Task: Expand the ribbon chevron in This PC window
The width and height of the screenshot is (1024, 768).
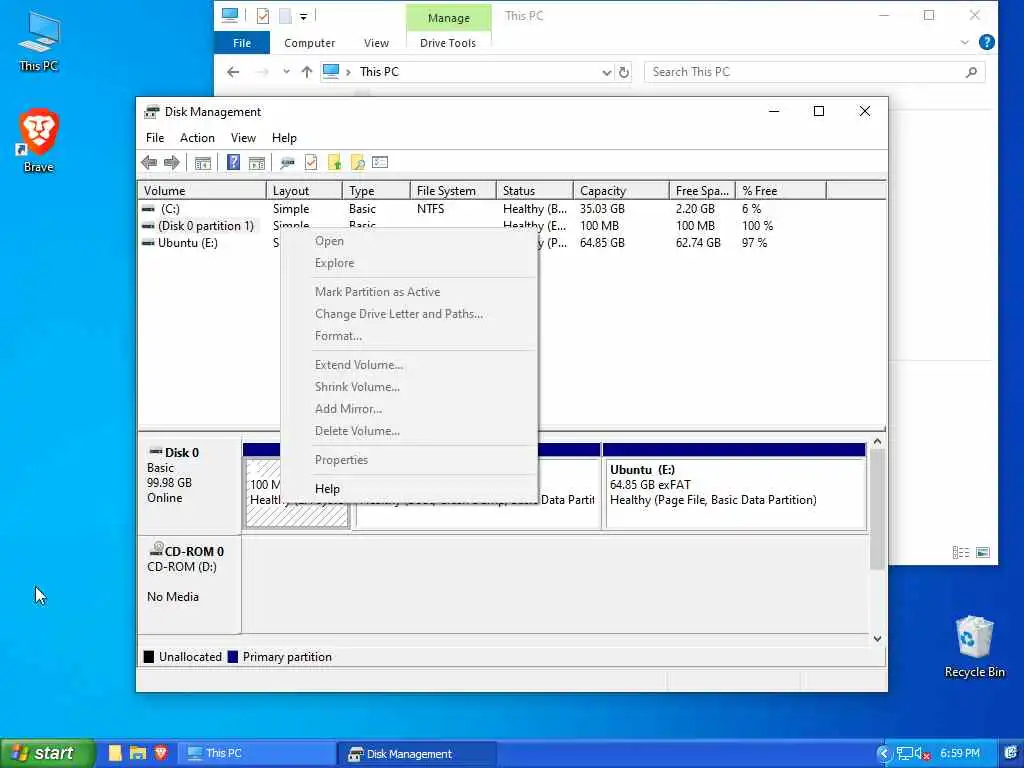Action: 965,42
